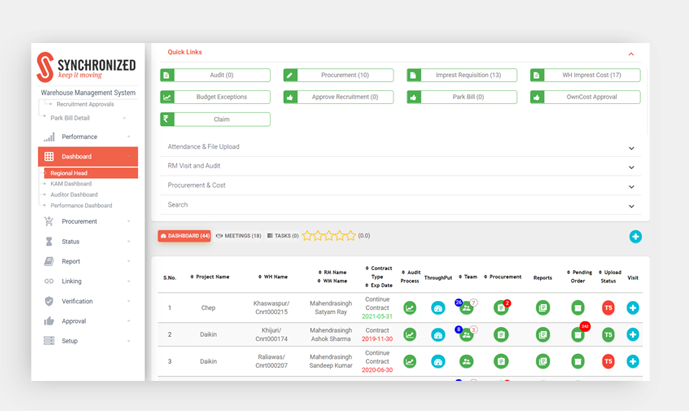This screenshot has height=411, width=689.
Task: Switch to TASKS (0) tab
Action: tap(283, 236)
